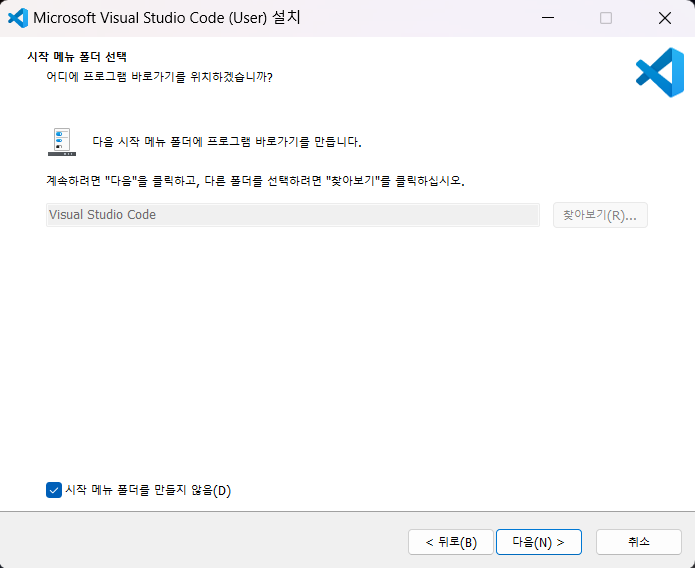695x568 pixels.
Task: Click the 'Visual Studio Code' folder name field
Action: click(x=293, y=215)
